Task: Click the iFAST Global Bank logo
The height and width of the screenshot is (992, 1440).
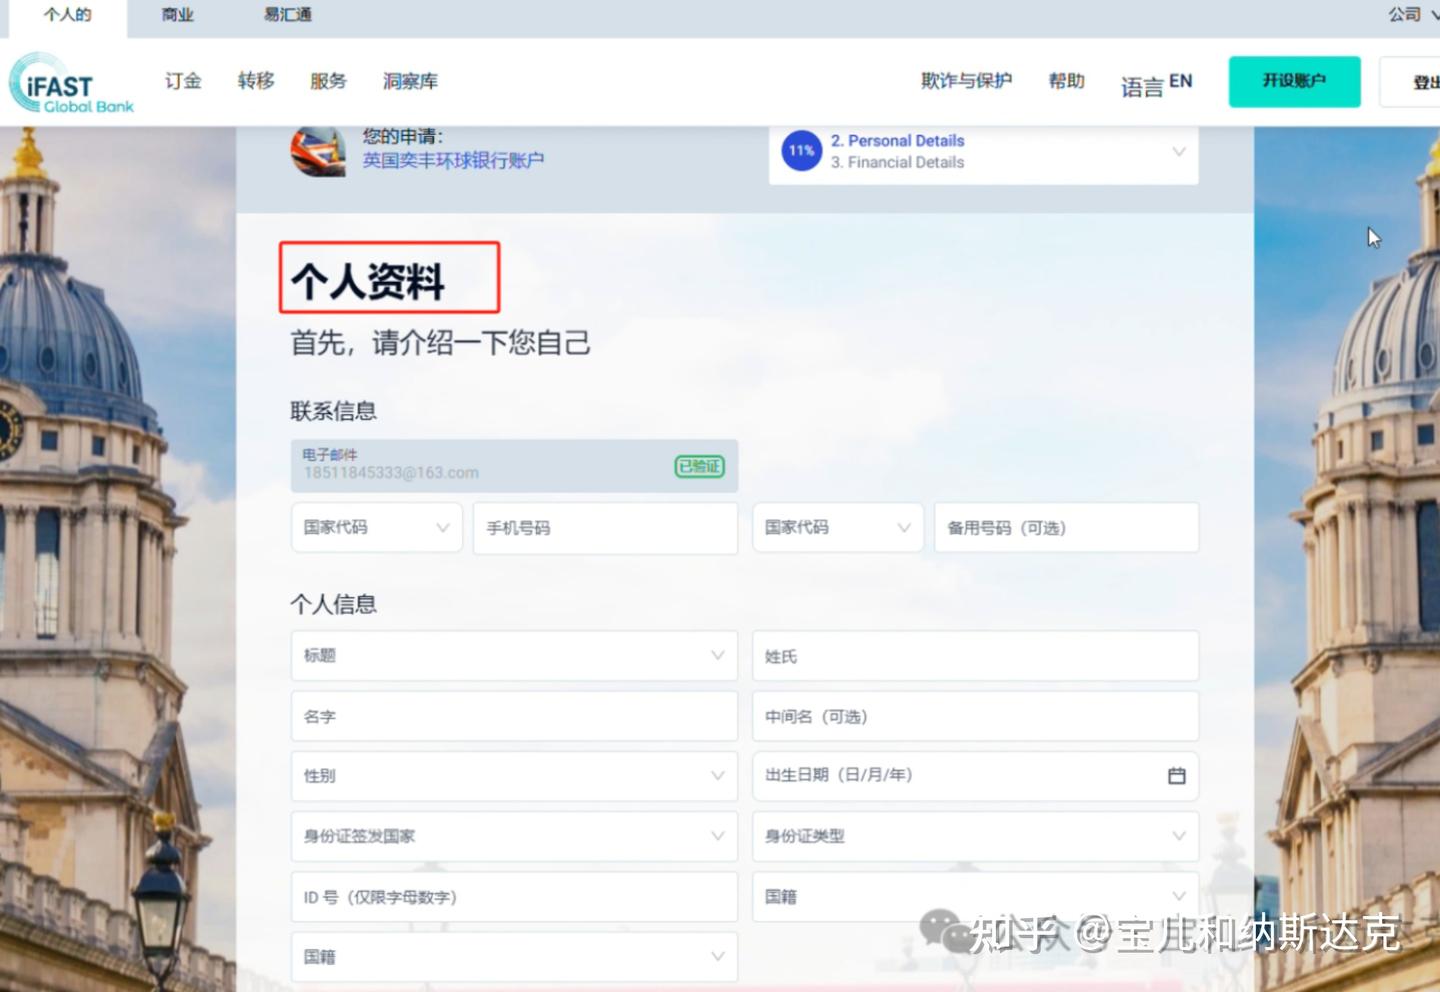Action: tap(70, 82)
